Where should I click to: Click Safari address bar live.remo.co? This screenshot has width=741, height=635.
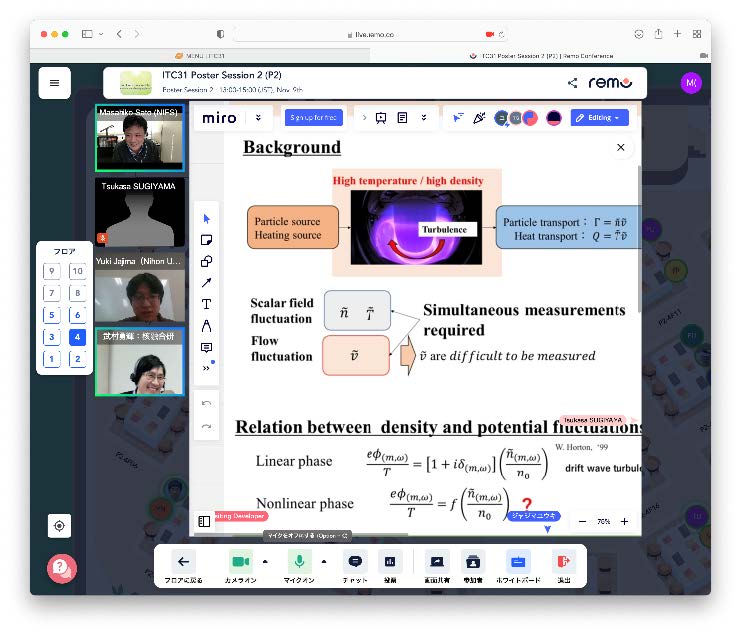[x=371, y=34]
